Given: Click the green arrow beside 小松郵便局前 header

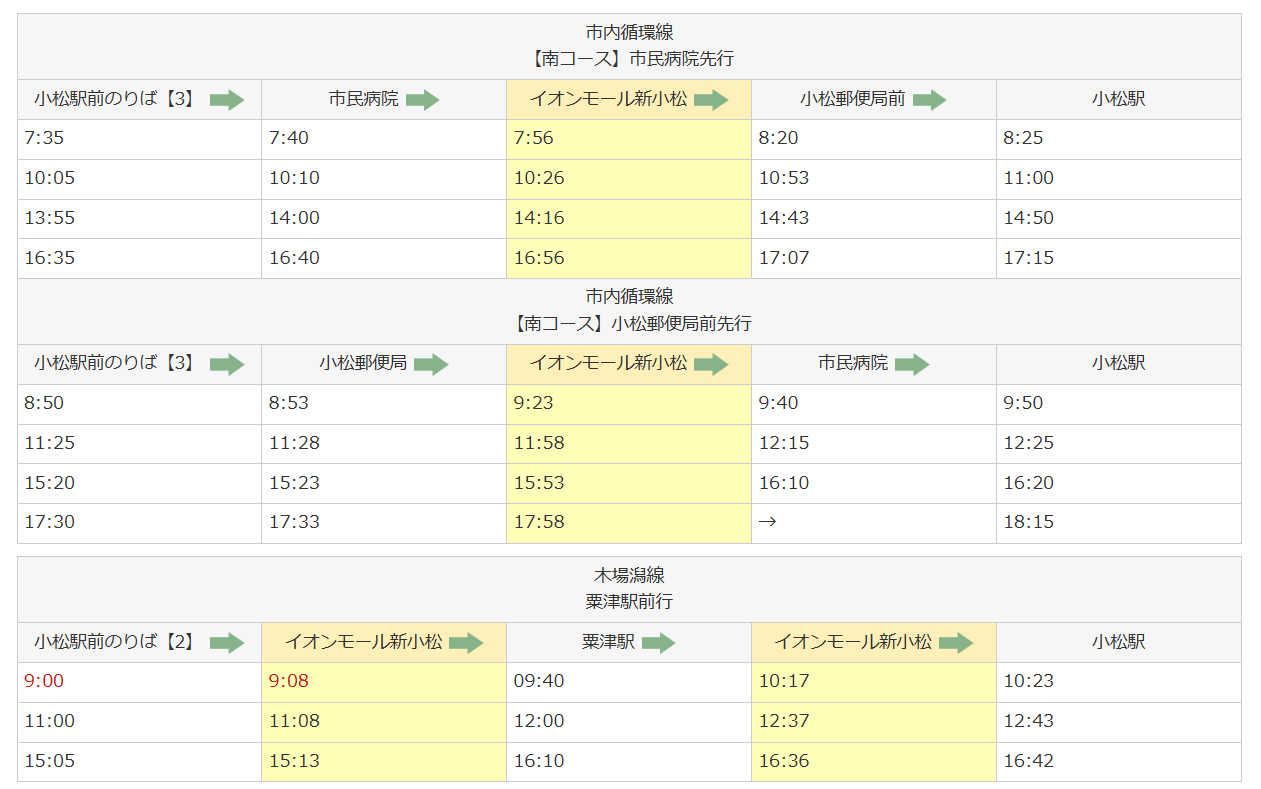Looking at the screenshot, I should click(929, 100).
